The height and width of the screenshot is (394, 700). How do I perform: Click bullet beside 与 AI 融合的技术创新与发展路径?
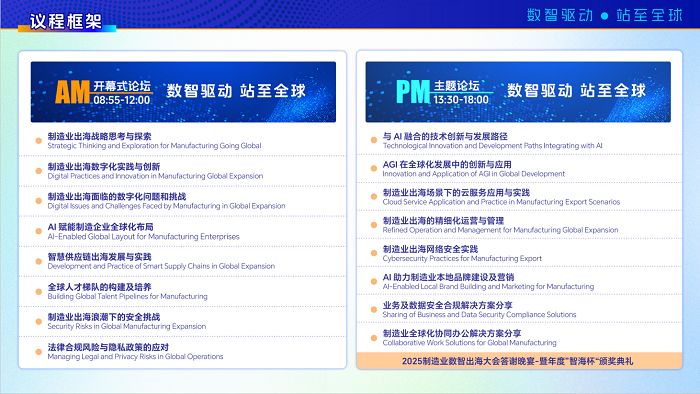(374, 140)
